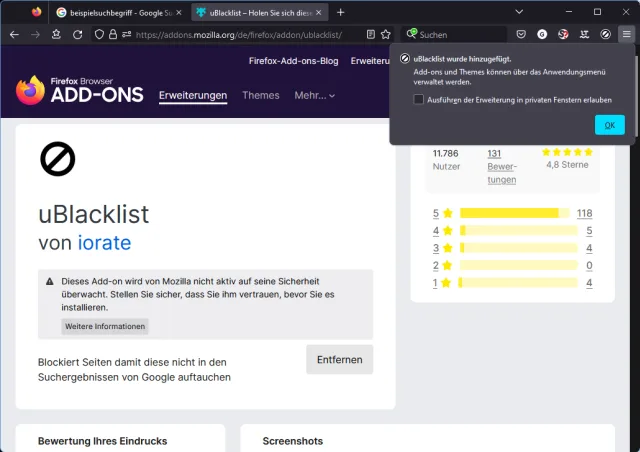Click the 11.786 Nutzer count
Image resolution: width=640 pixels, height=452 pixels.
(446, 160)
